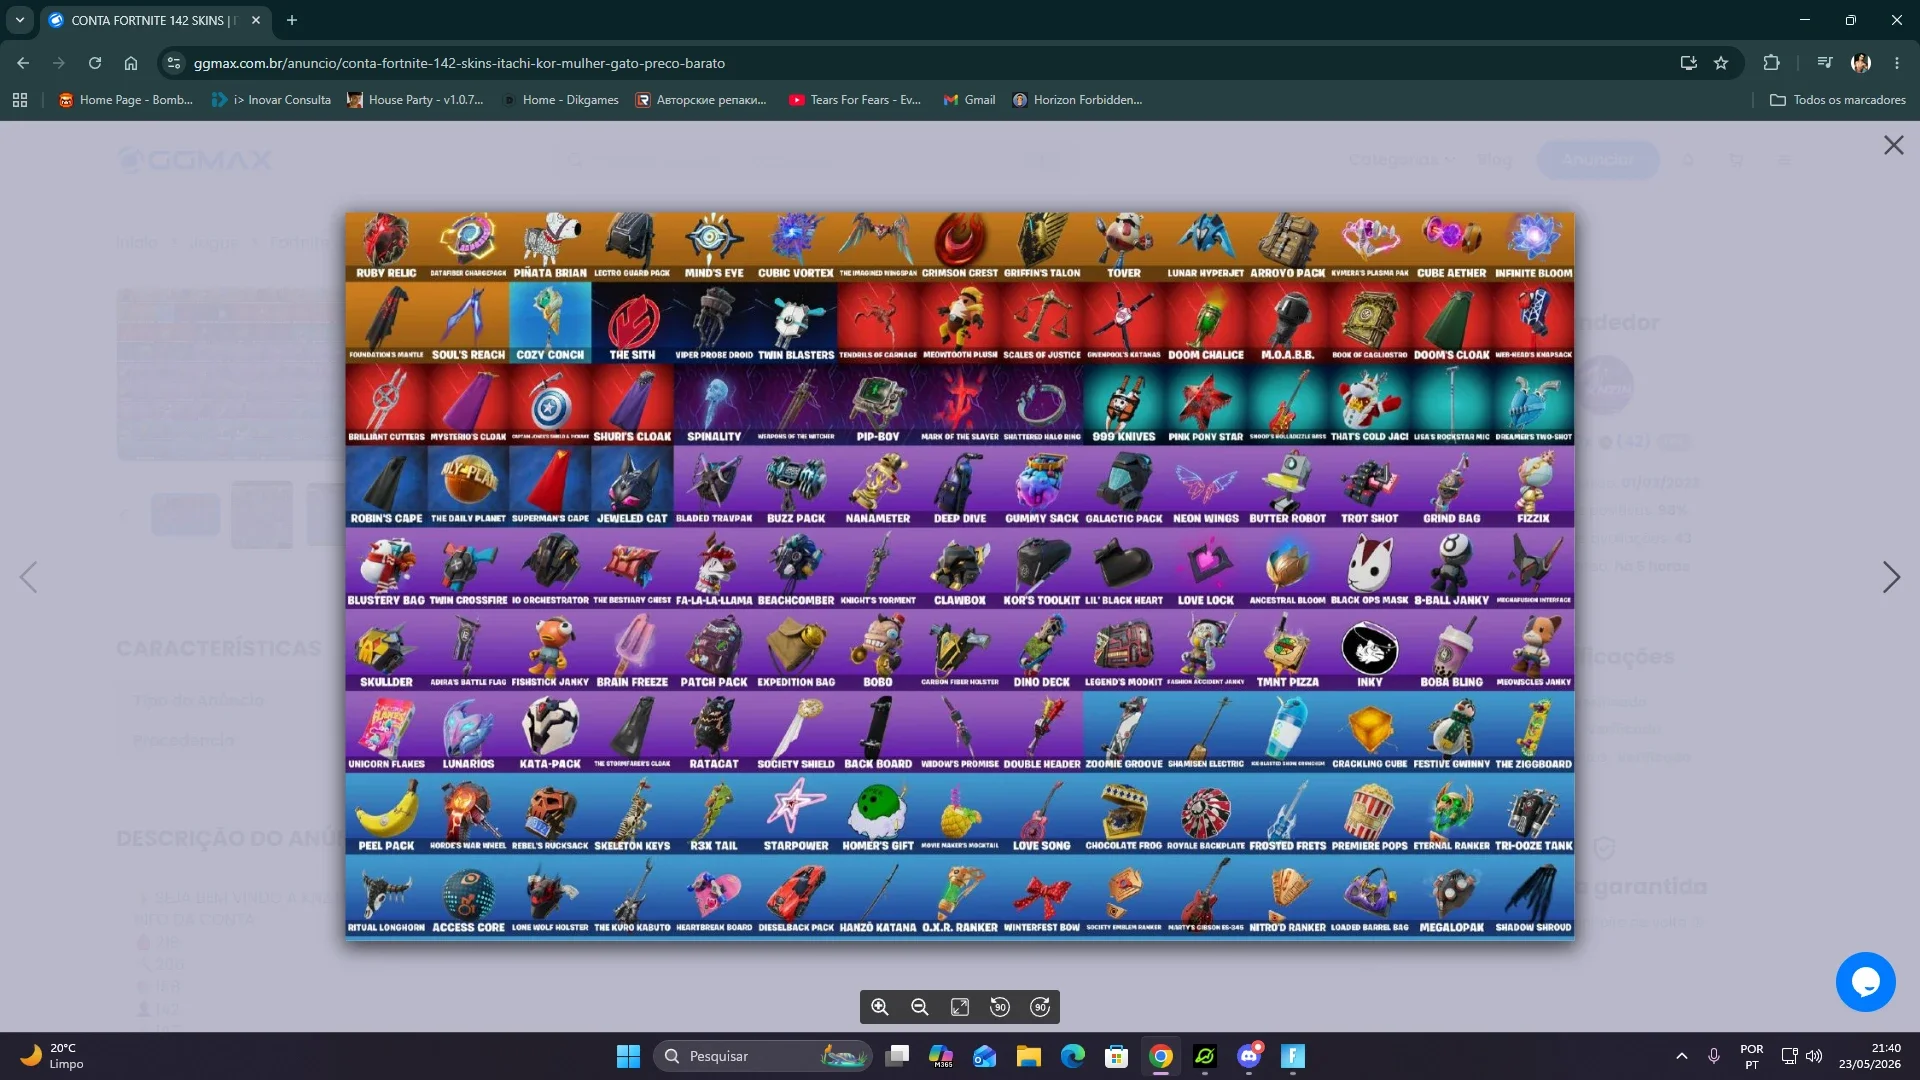
Task: Open the Chrome extensions puzzle icon
Action: [1771, 63]
